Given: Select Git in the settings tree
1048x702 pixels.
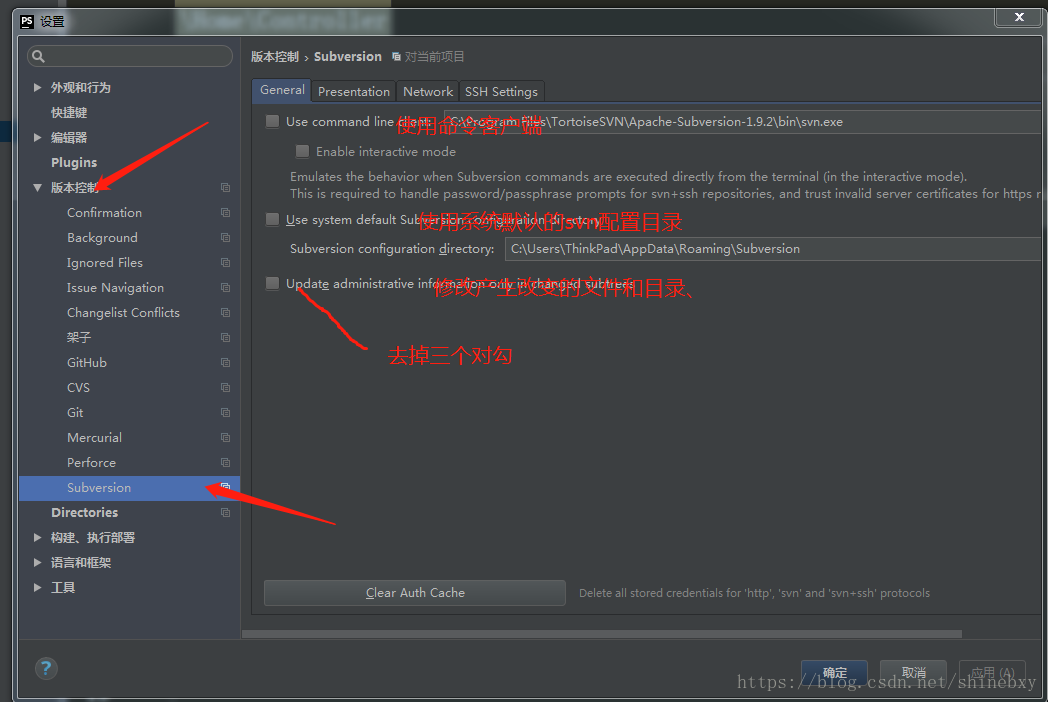Looking at the screenshot, I should pos(75,413).
